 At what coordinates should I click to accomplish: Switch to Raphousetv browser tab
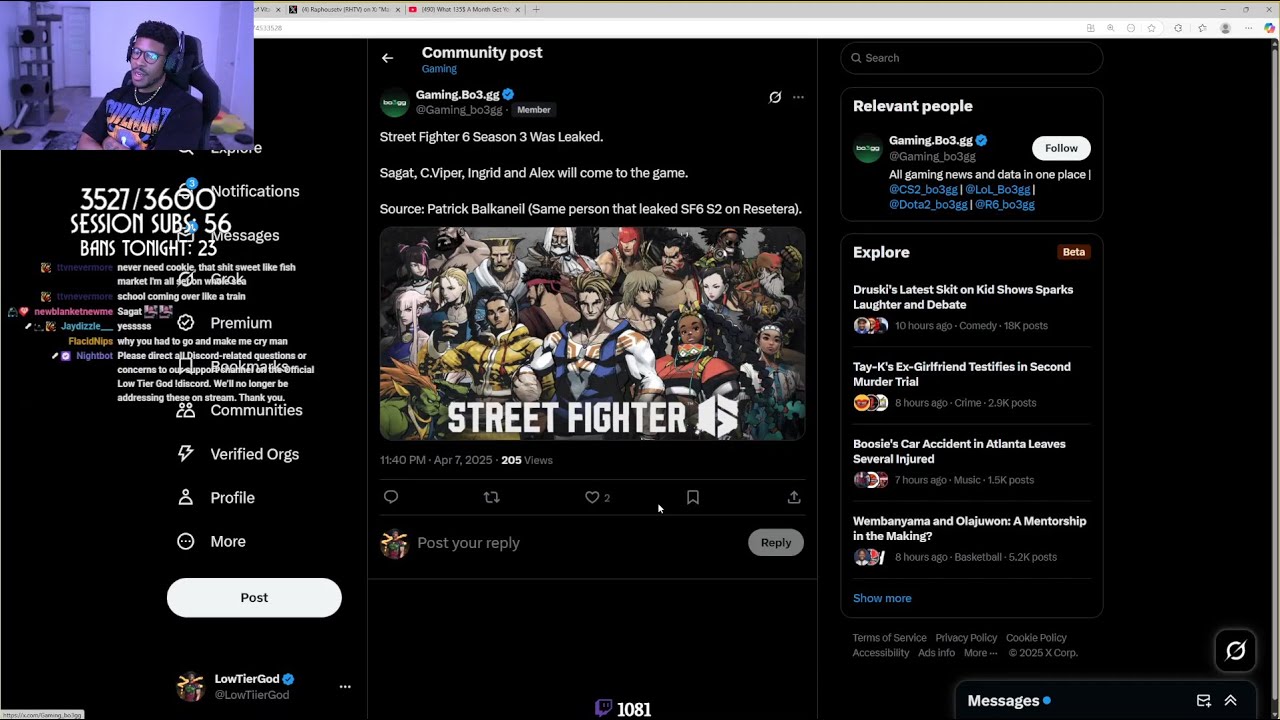click(344, 9)
